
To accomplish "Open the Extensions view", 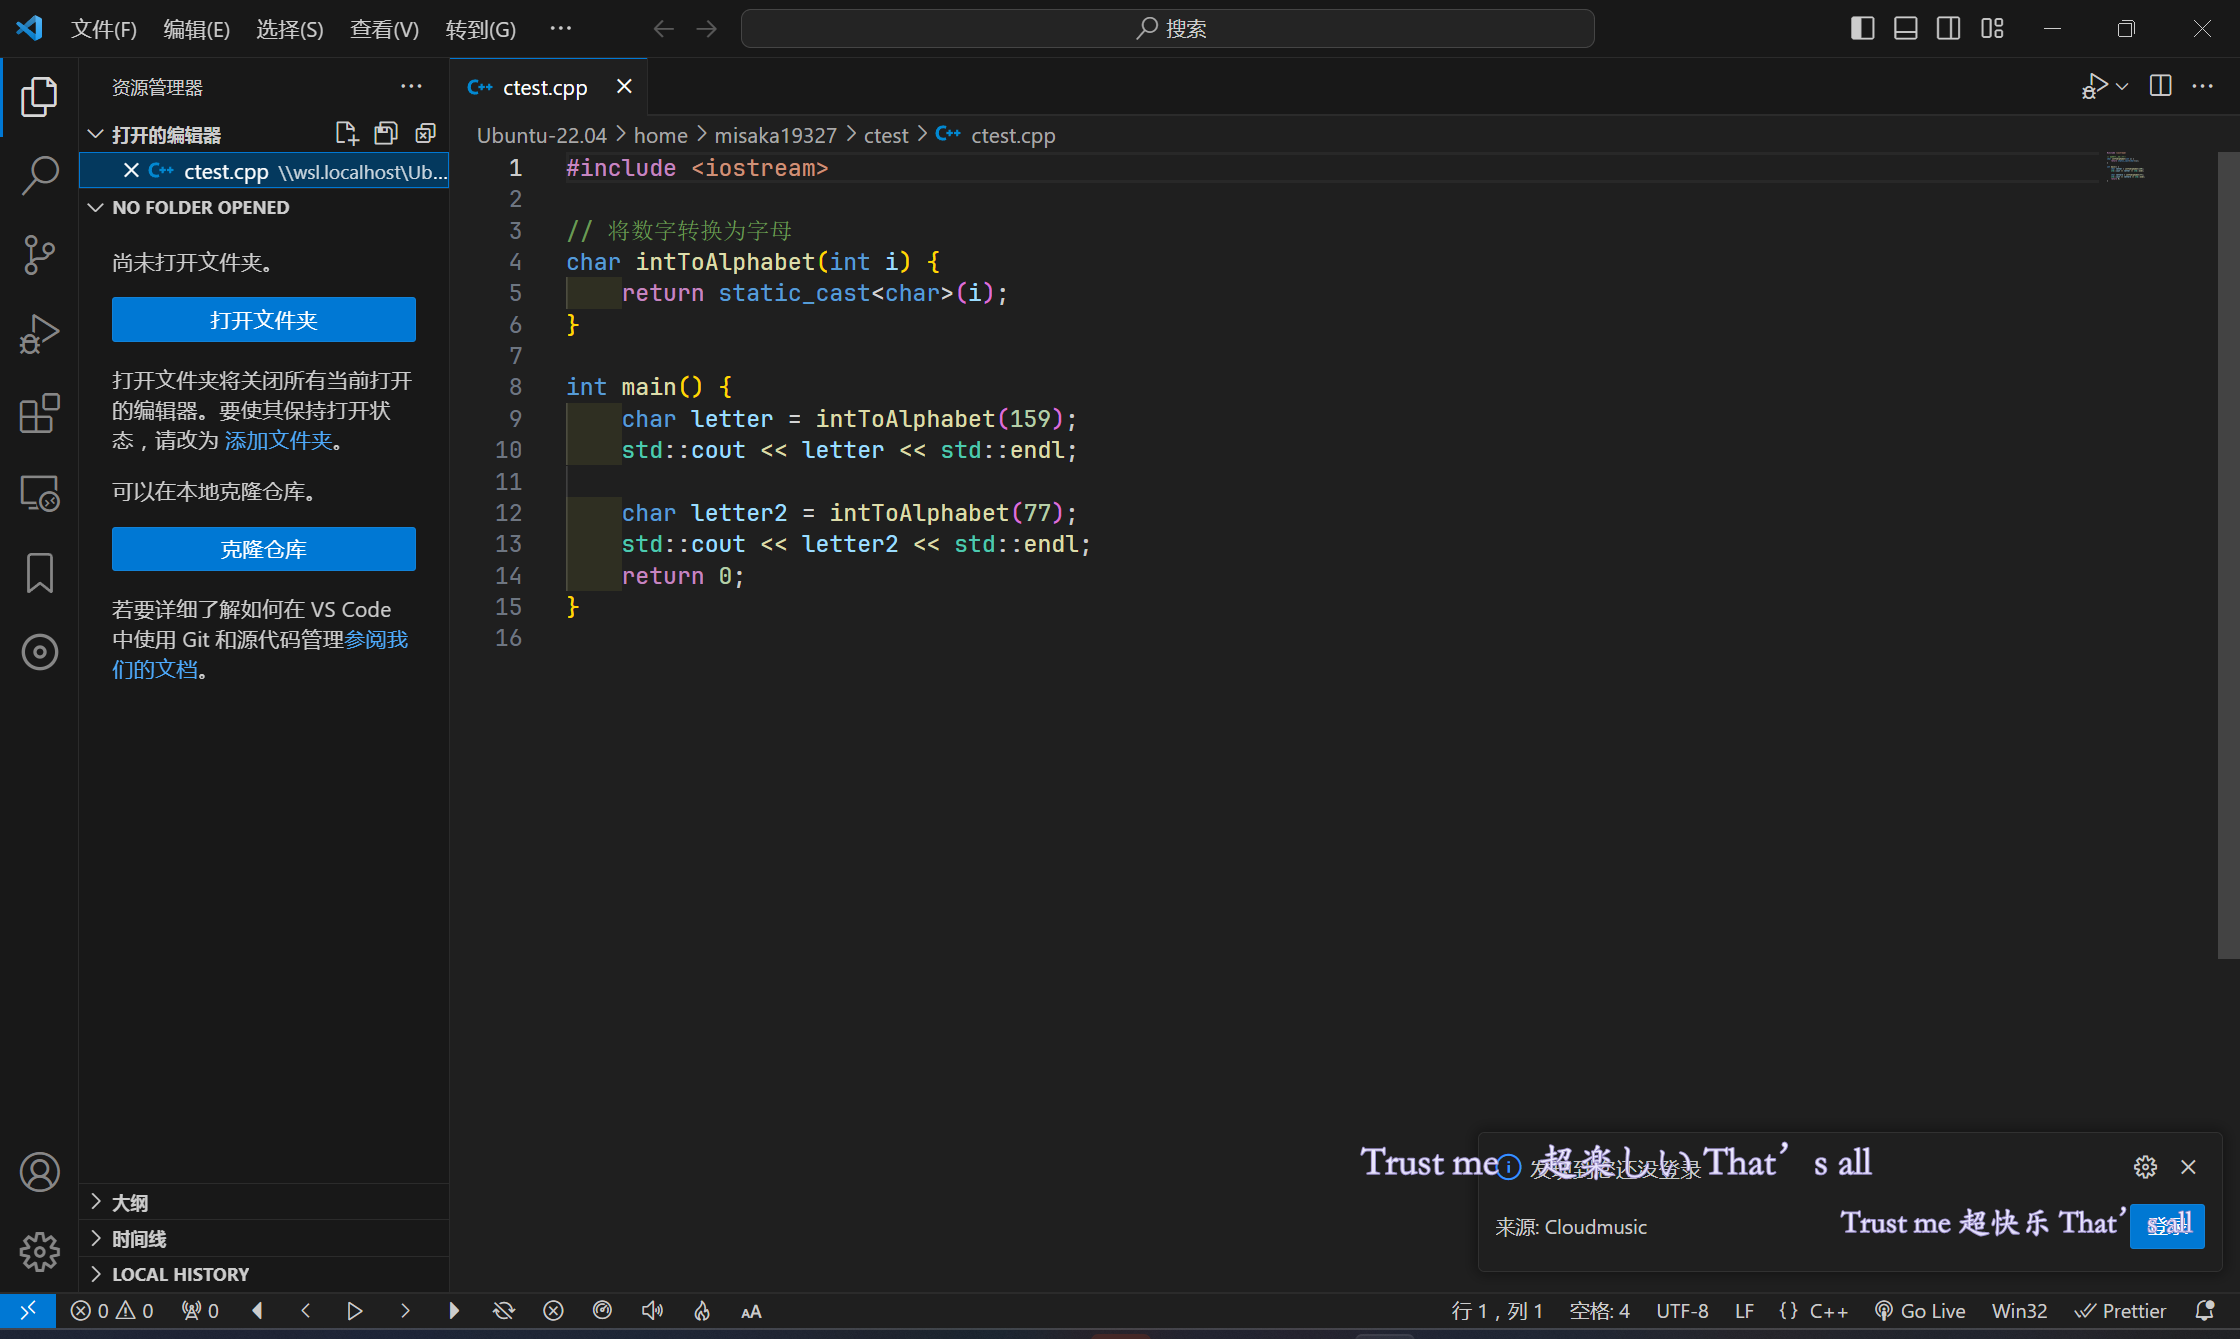I will pyautogui.click(x=39, y=413).
